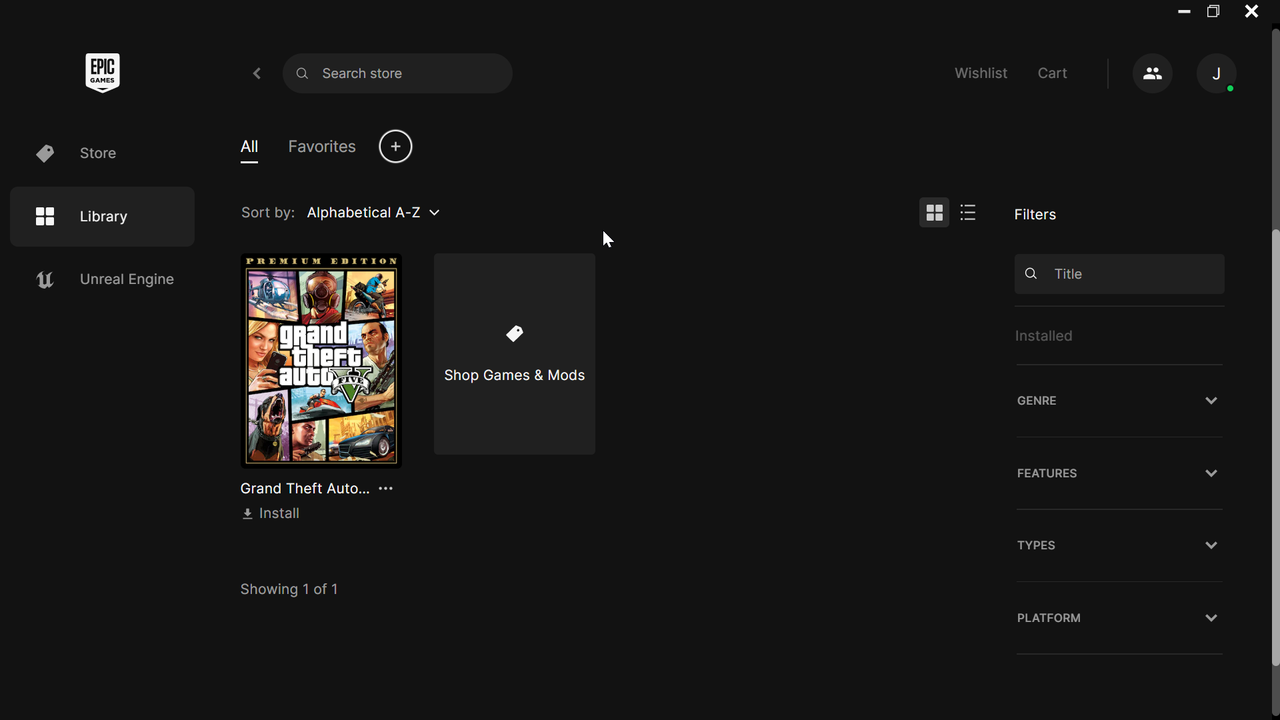
Task: Switch to list view
Action: [967, 212]
